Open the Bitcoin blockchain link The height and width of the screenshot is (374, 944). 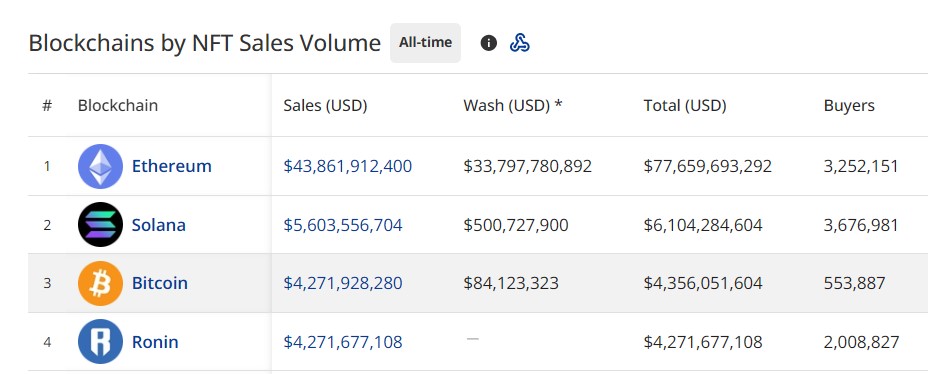(x=160, y=283)
